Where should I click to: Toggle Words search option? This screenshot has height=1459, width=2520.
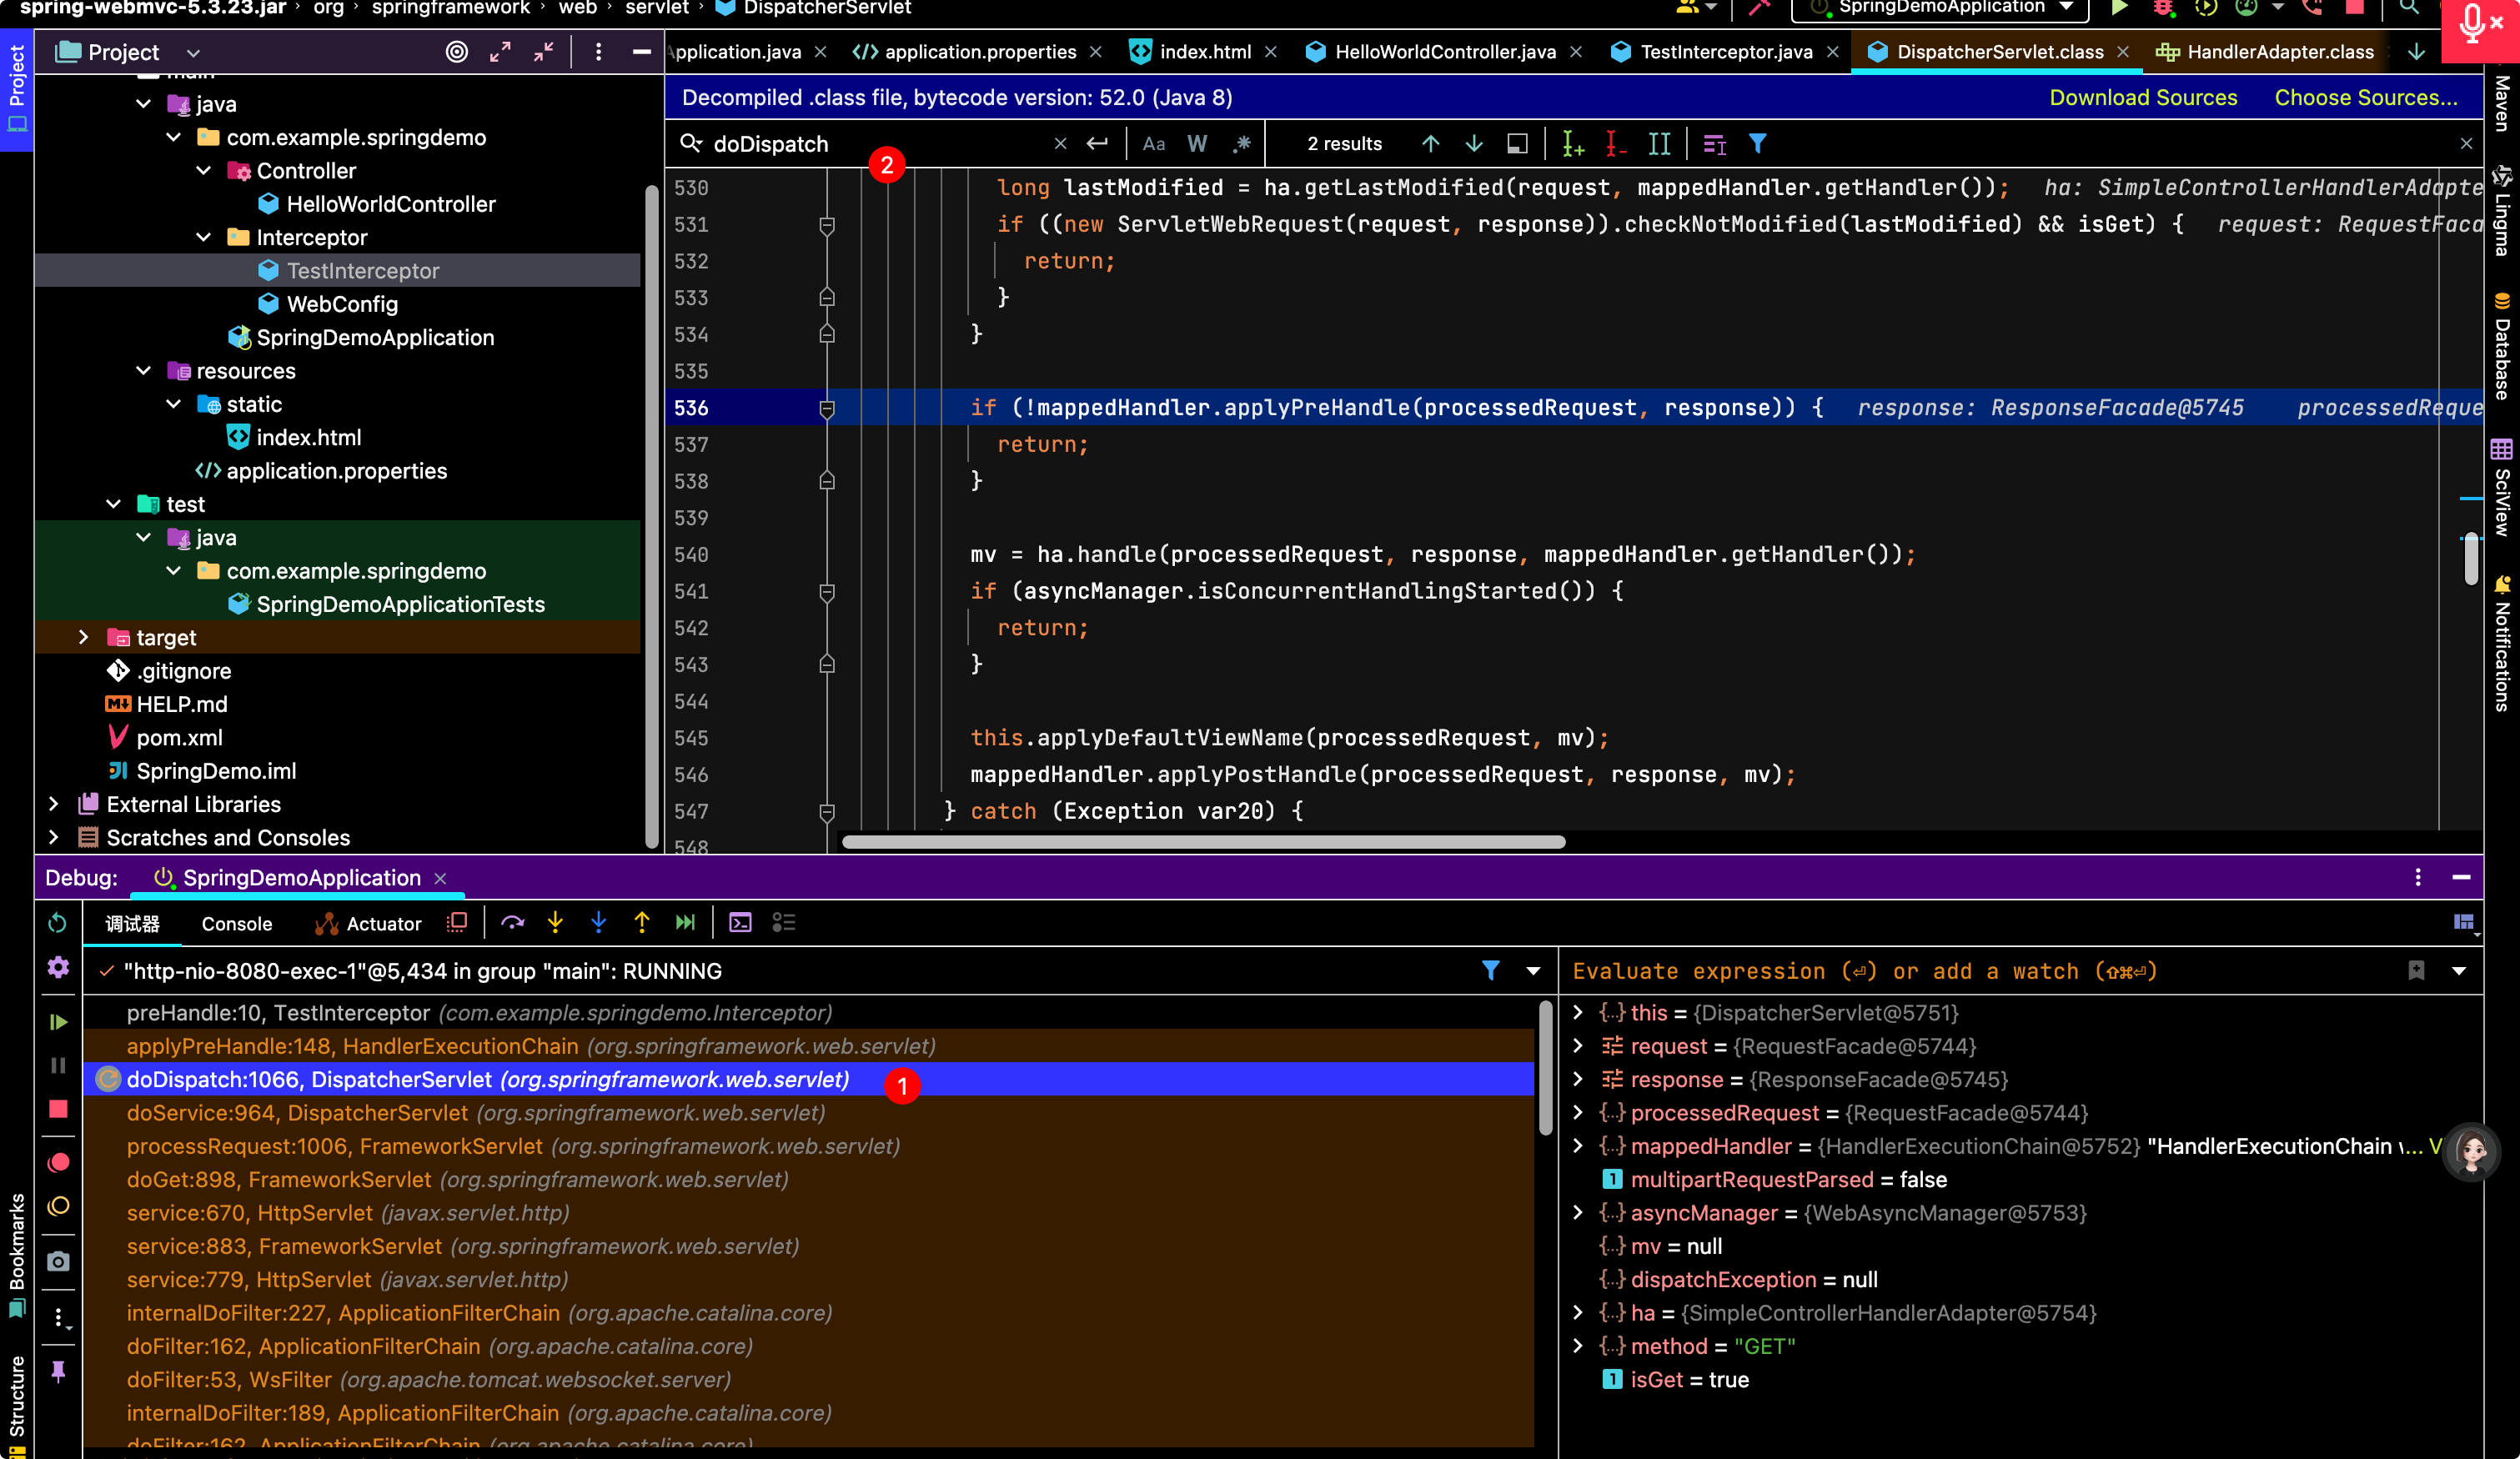pyautogui.click(x=1197, y=144)
